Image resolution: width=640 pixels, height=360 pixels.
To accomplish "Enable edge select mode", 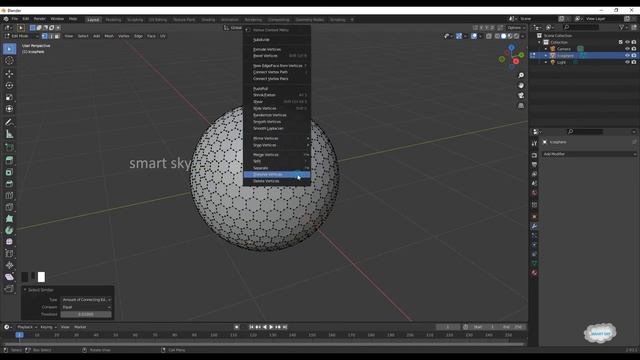I will [51, 36].
